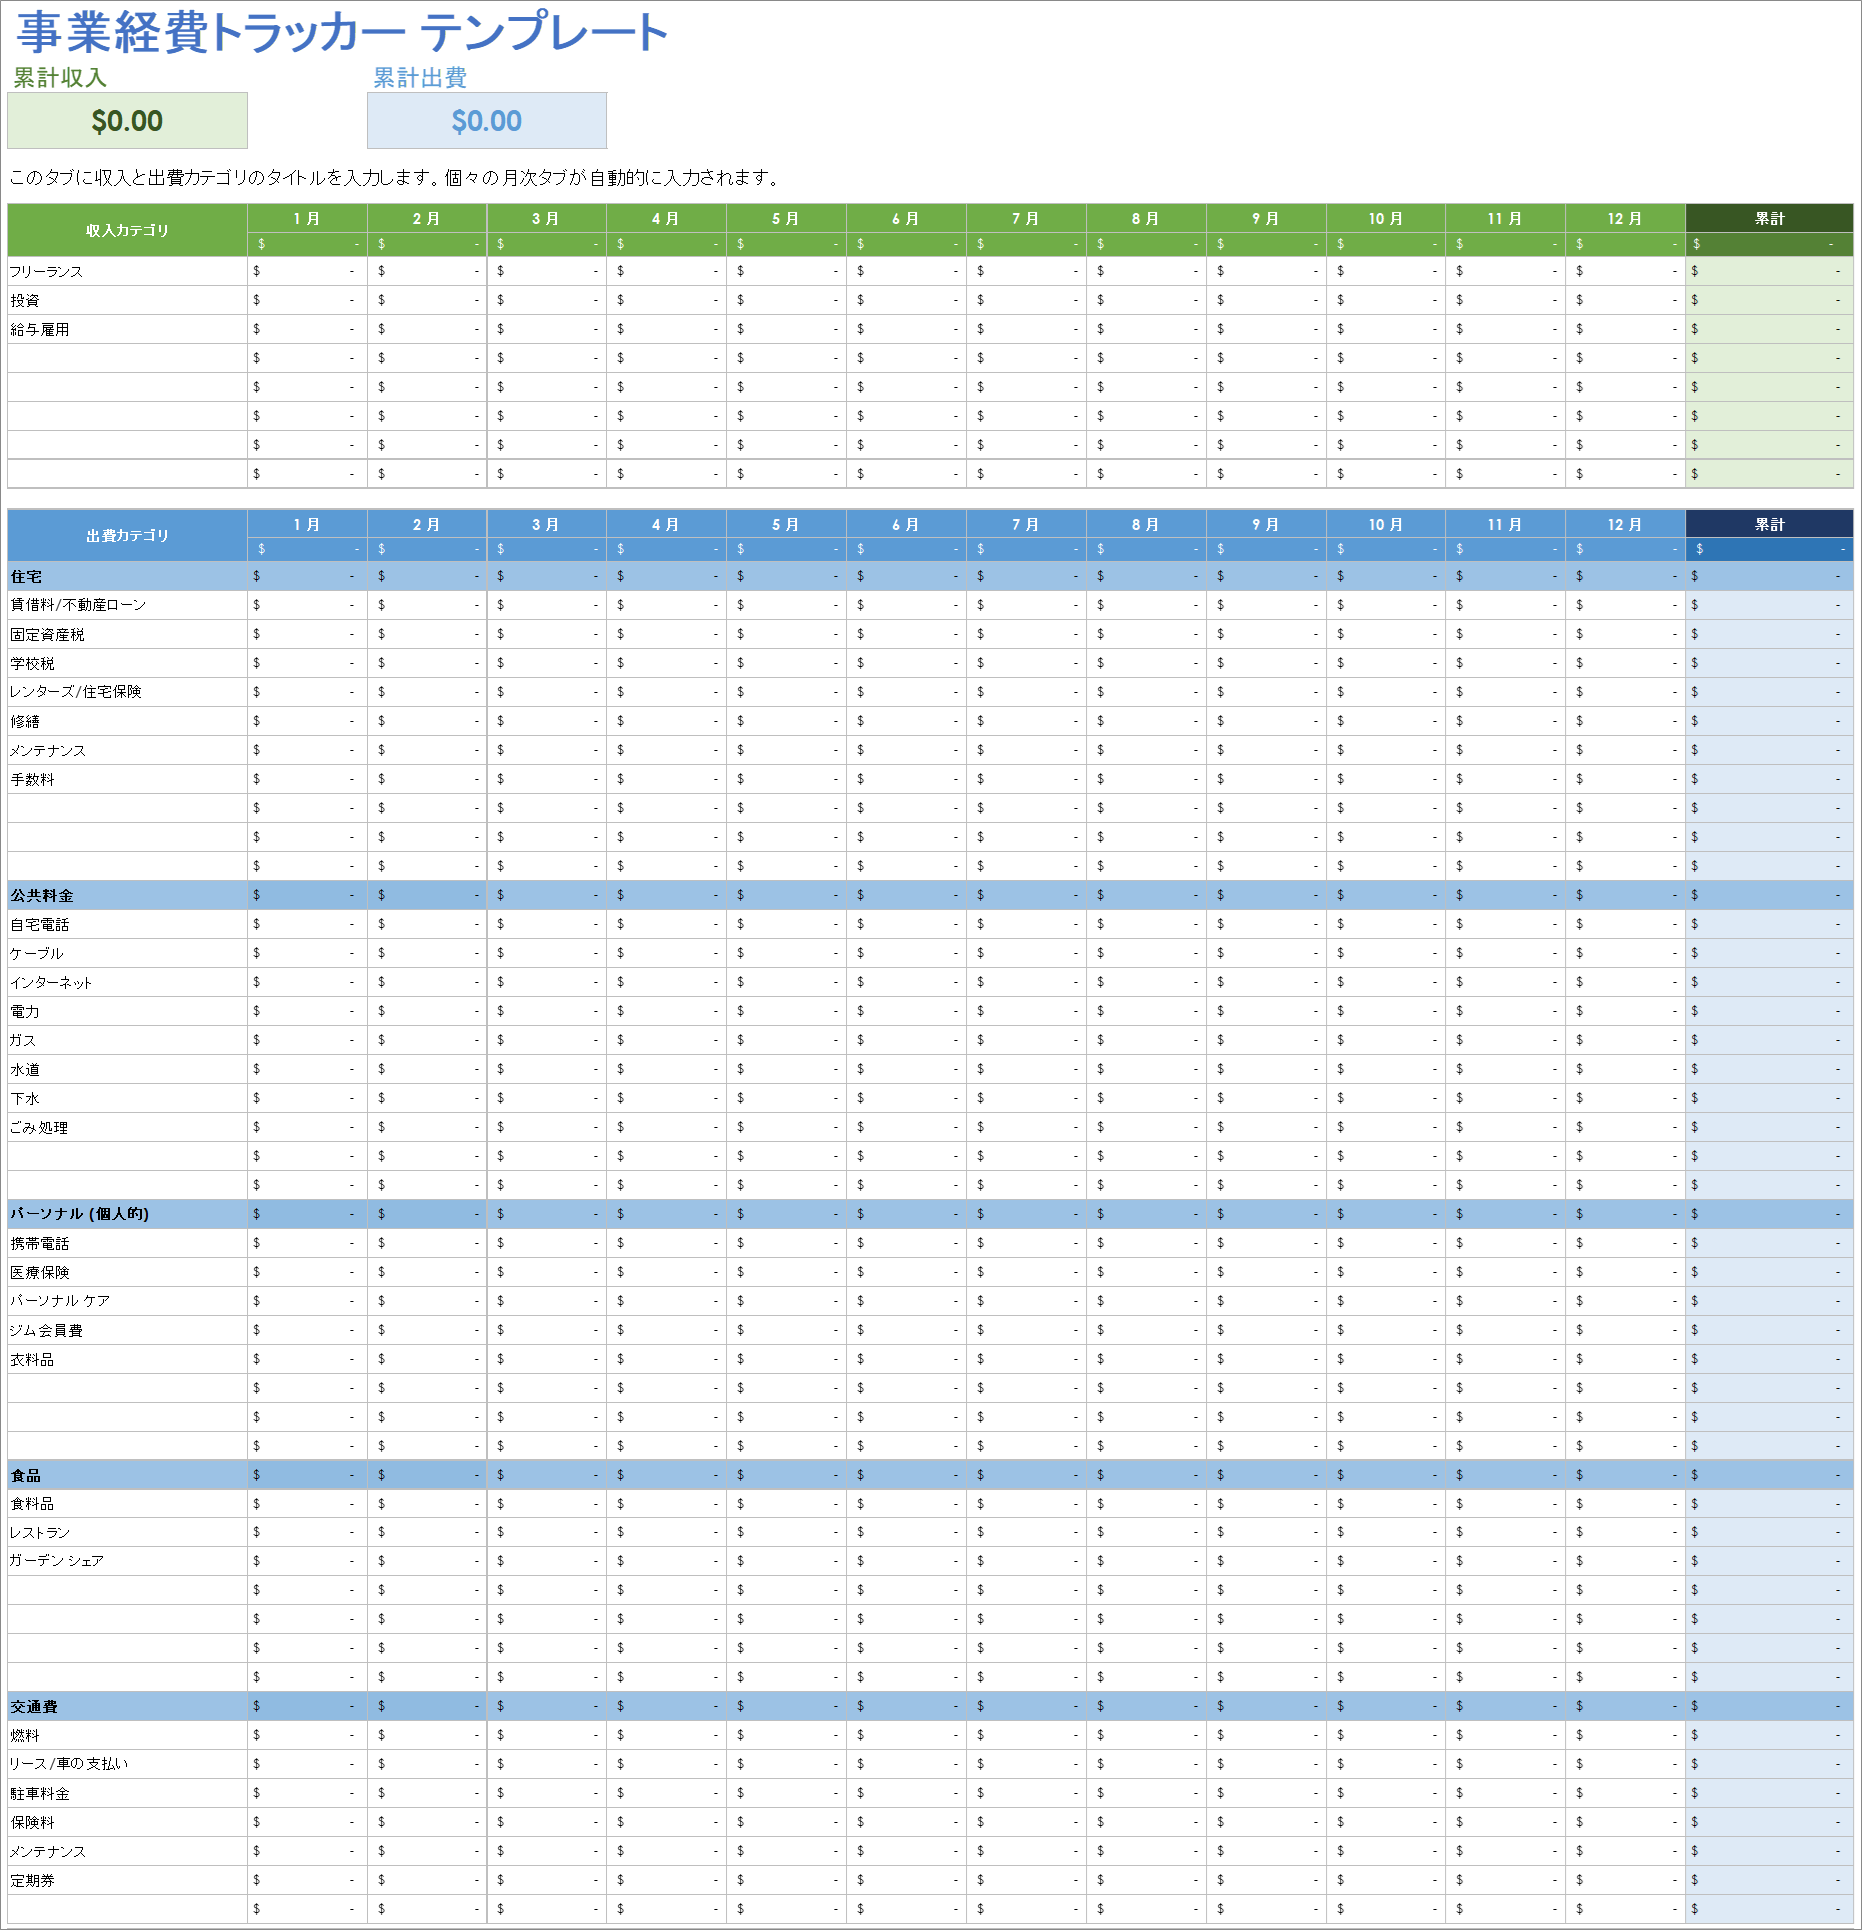Image resolution: width=1862 pixels, height=1930 pixels.
Task: Select the レストラン cell
Action: (127, 1532)
